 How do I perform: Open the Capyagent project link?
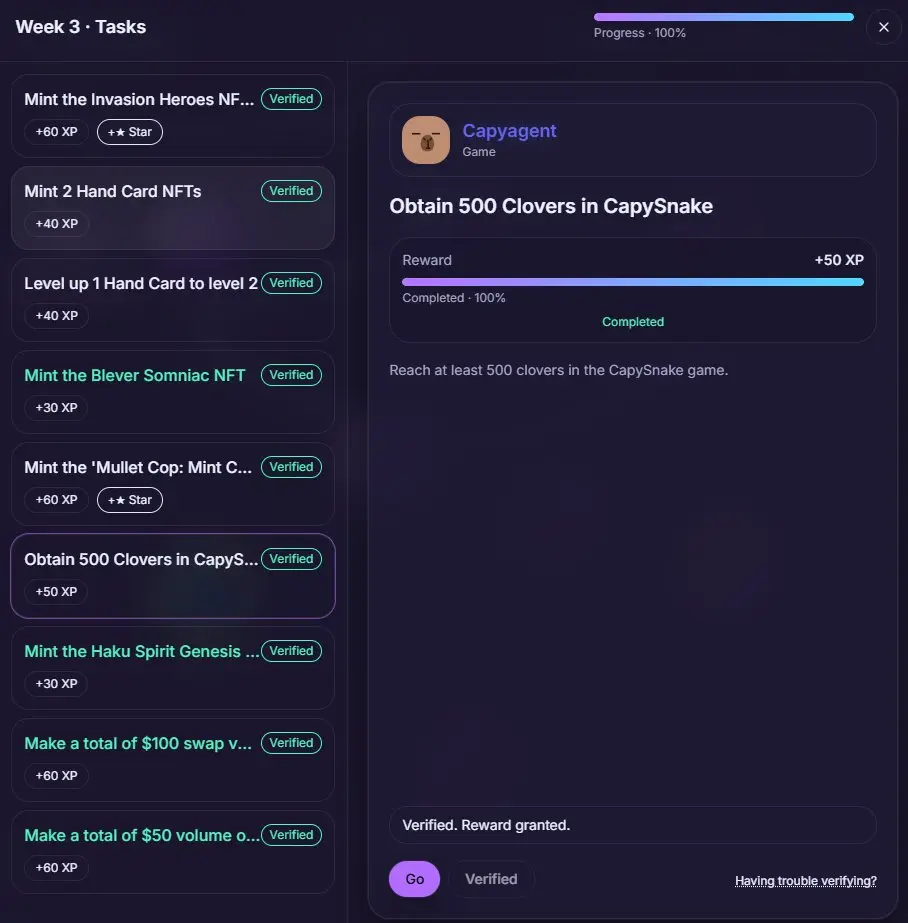tap(509, 131)
